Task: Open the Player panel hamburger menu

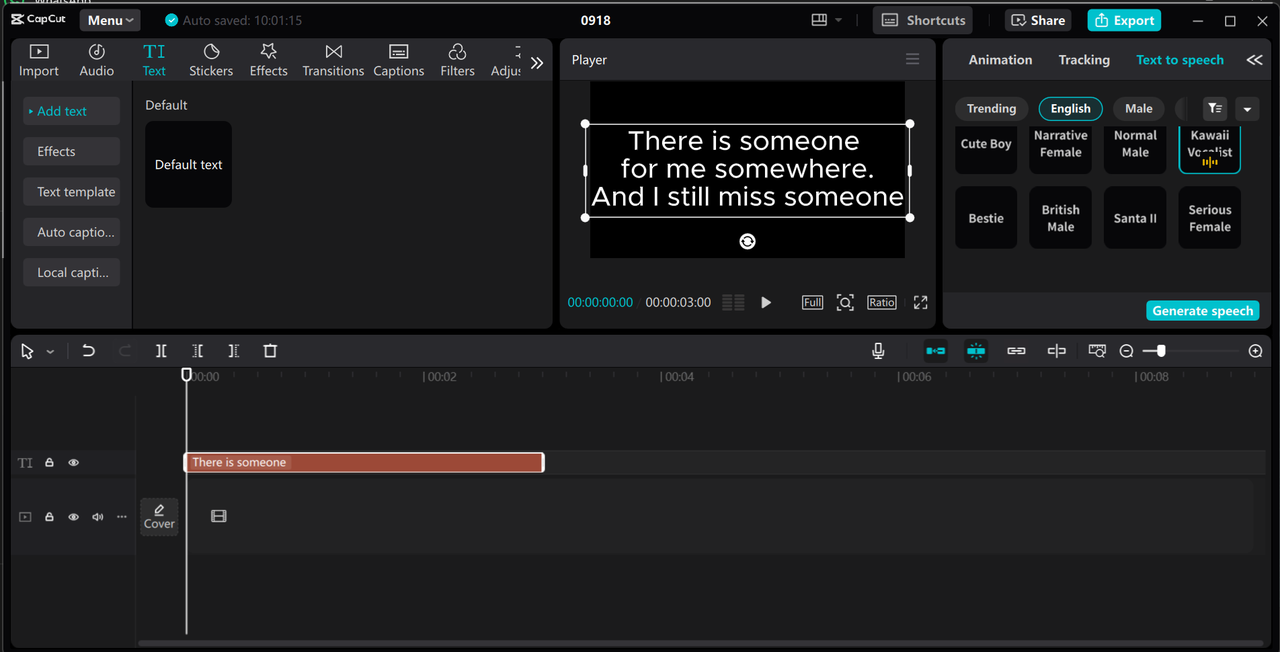Action: pyautogui.click(x=912, y=59)
